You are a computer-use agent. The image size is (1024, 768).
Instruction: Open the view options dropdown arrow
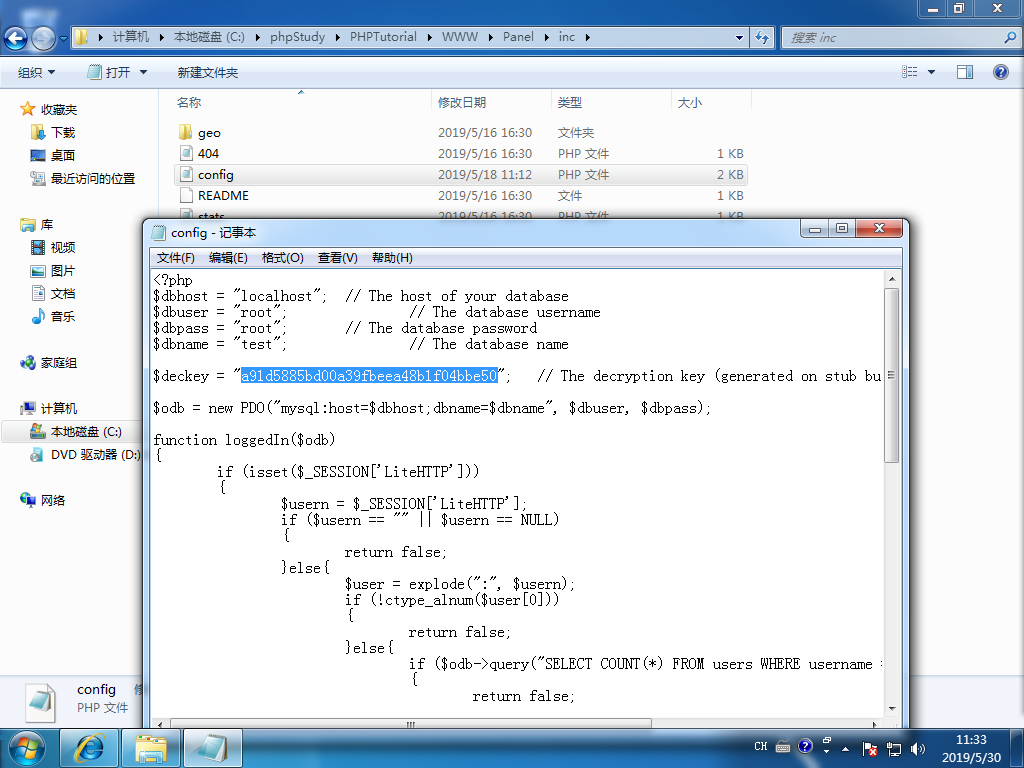[932, 72]
